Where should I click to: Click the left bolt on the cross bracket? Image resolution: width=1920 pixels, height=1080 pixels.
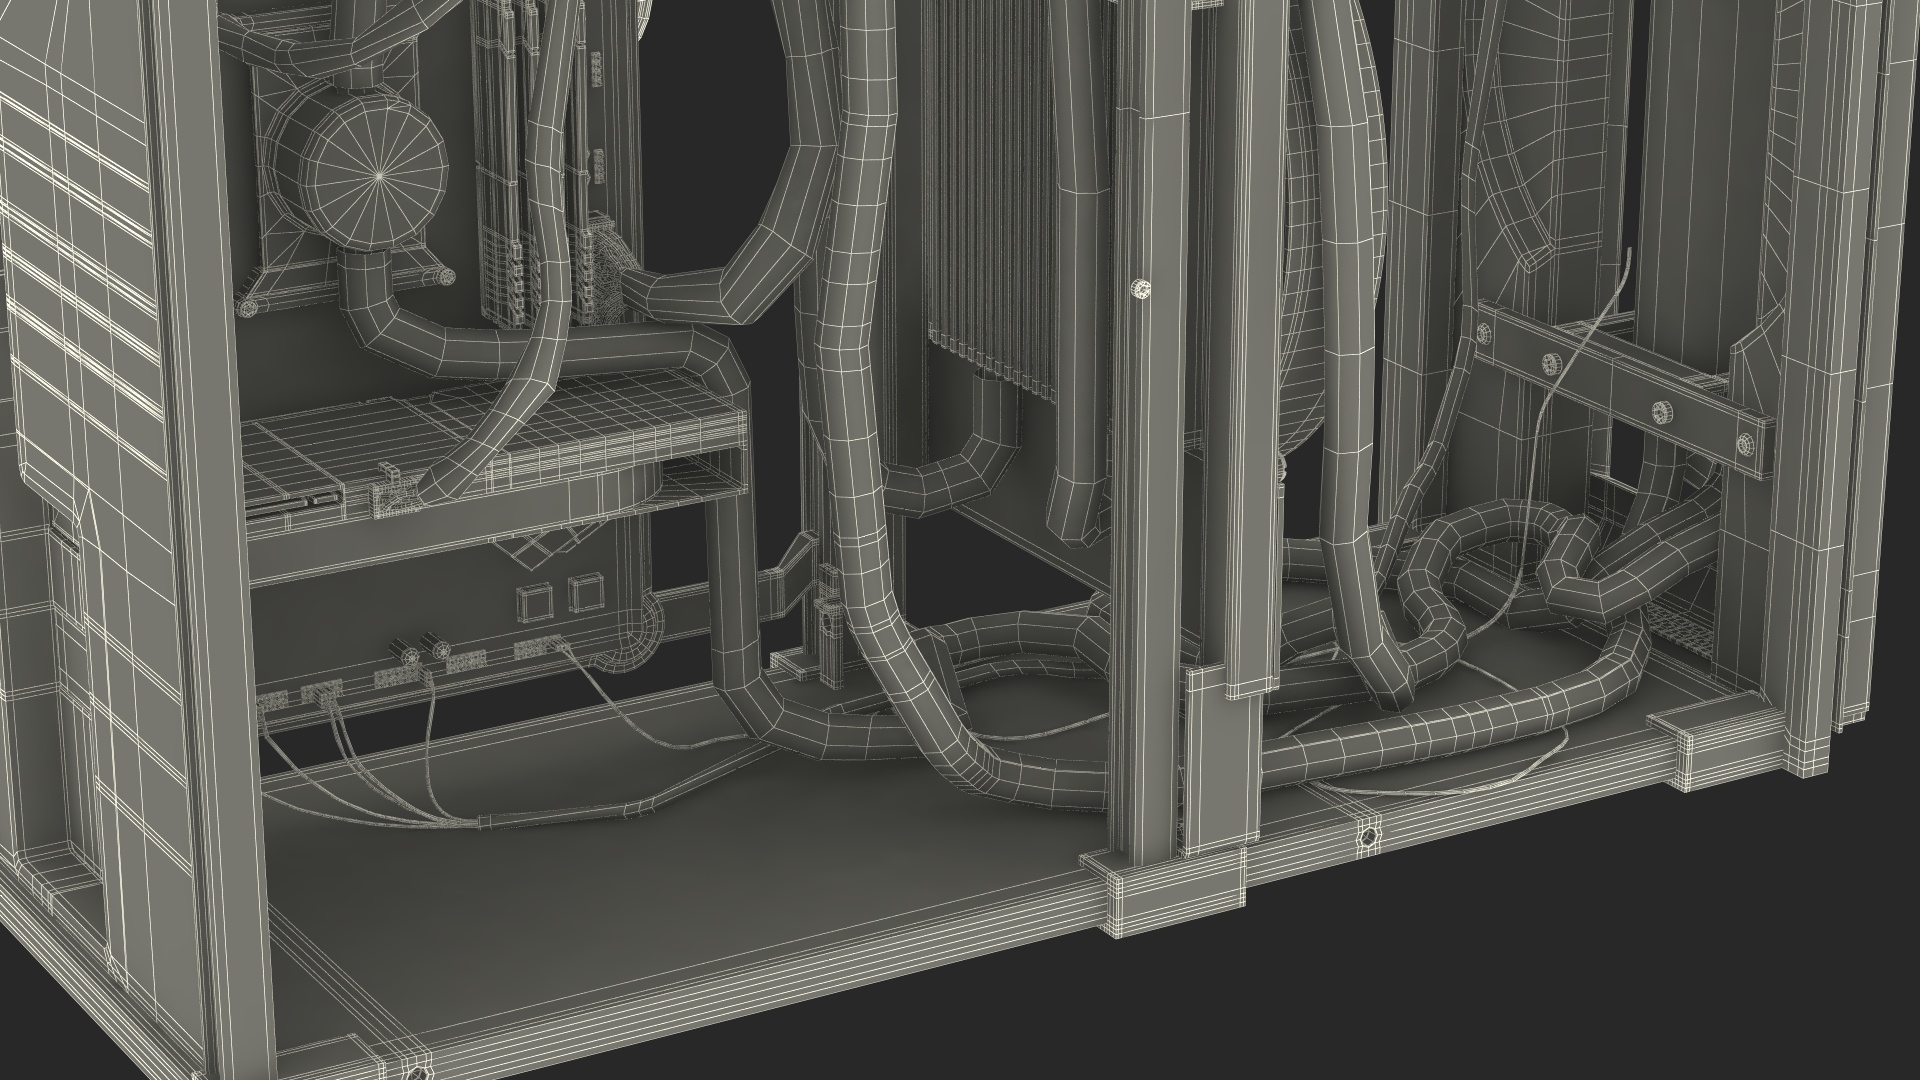[1553, 364]
